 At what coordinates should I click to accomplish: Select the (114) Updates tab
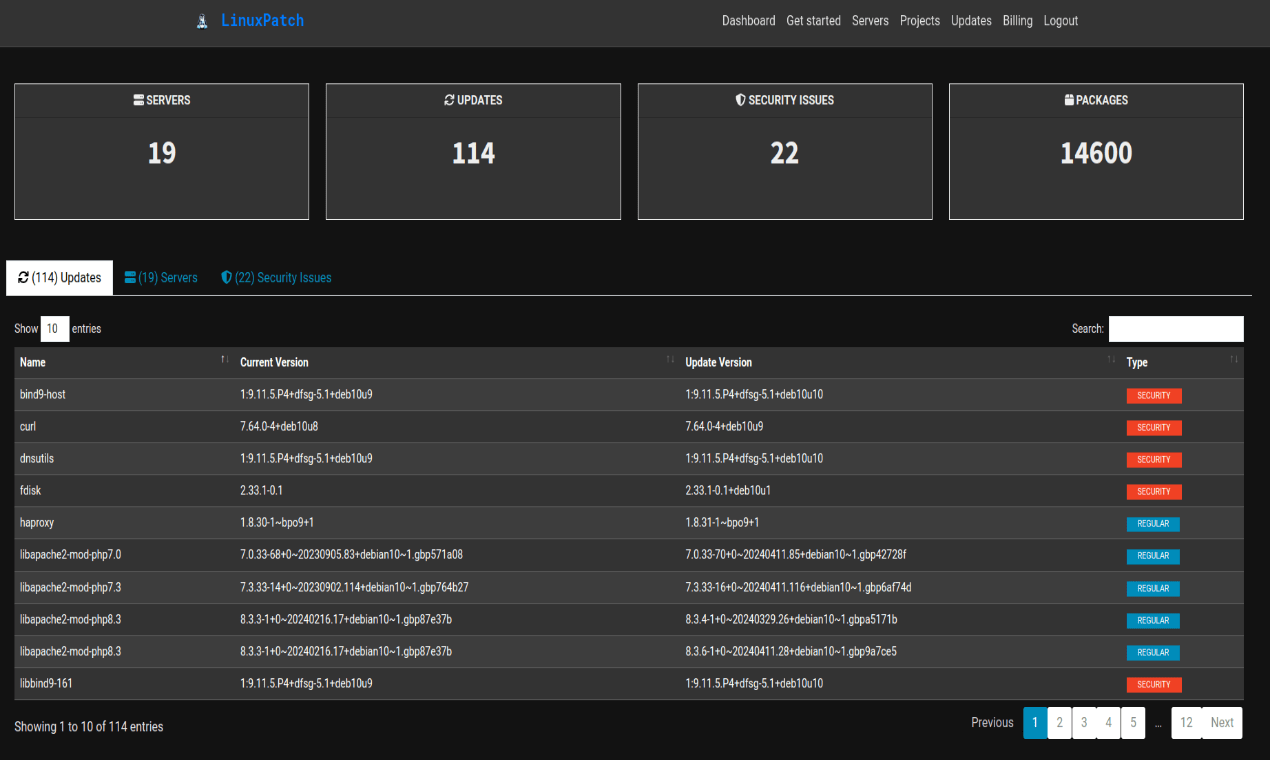pyautogui.click(x=59, y=278)
